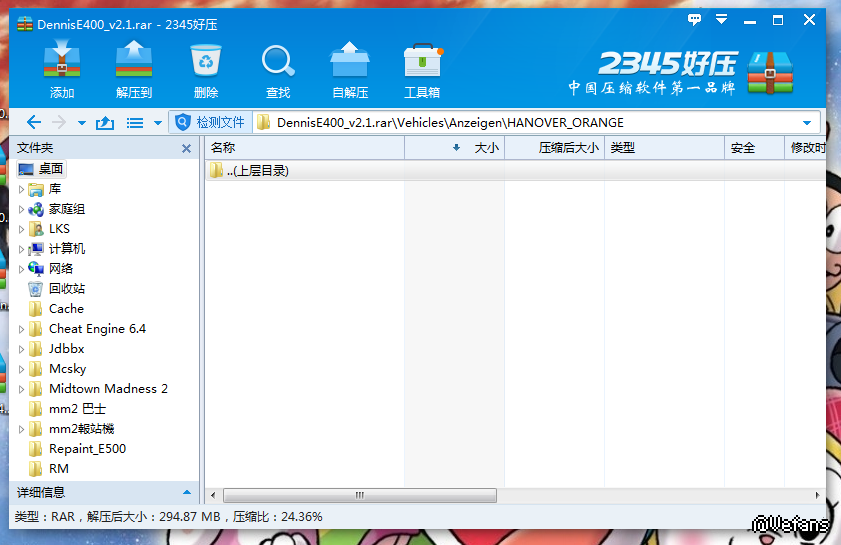This screenshot has width=841, height=545.
Task: Select the Repaint_E500 folder in tree
Action: (x=87, y=449)
